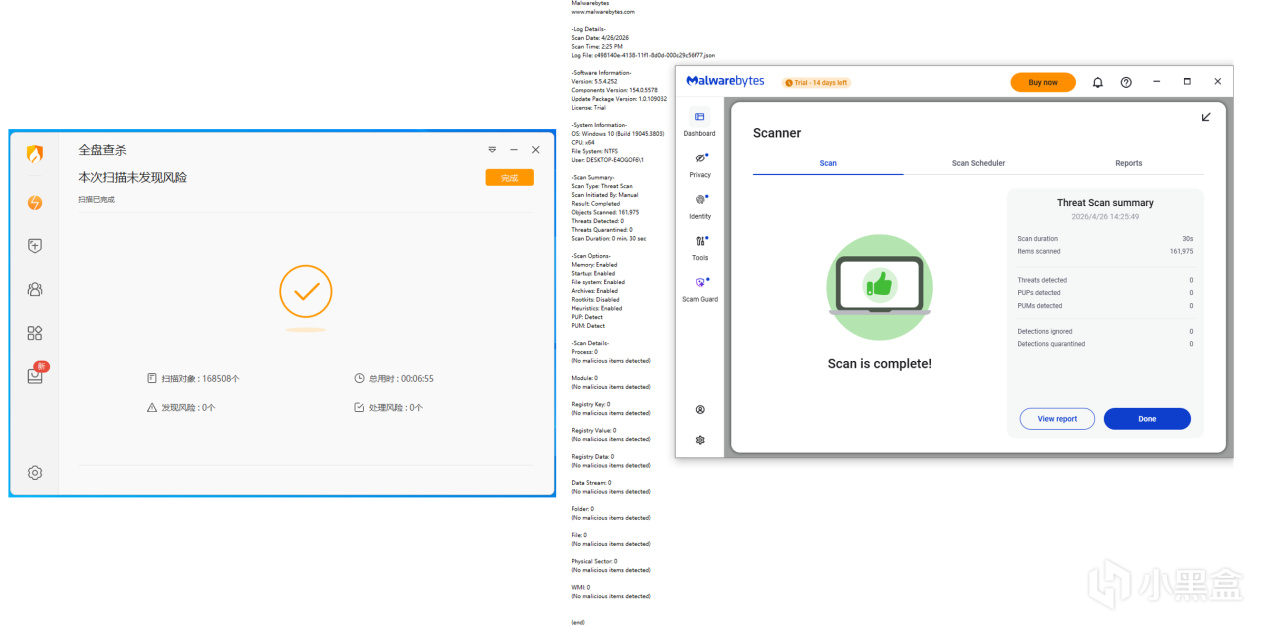Open Malwarebytes help question-mark icon
This screenshot has width=1280, height=626.
(1126, 82)
